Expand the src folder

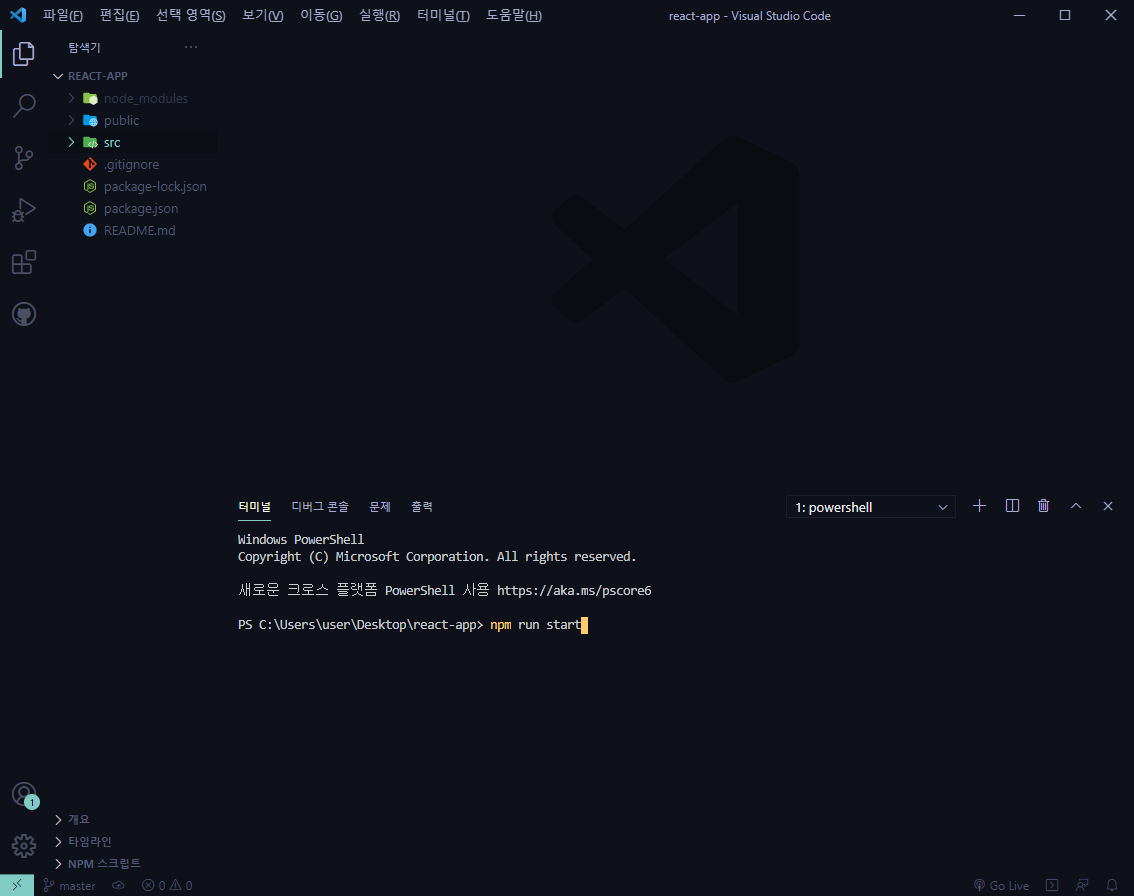pyautogui.click(x=132, y=142)
